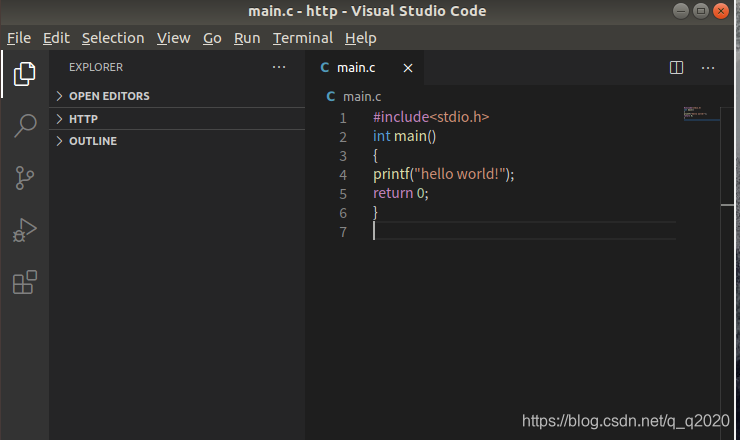Open the Run menu

(247, 38)
